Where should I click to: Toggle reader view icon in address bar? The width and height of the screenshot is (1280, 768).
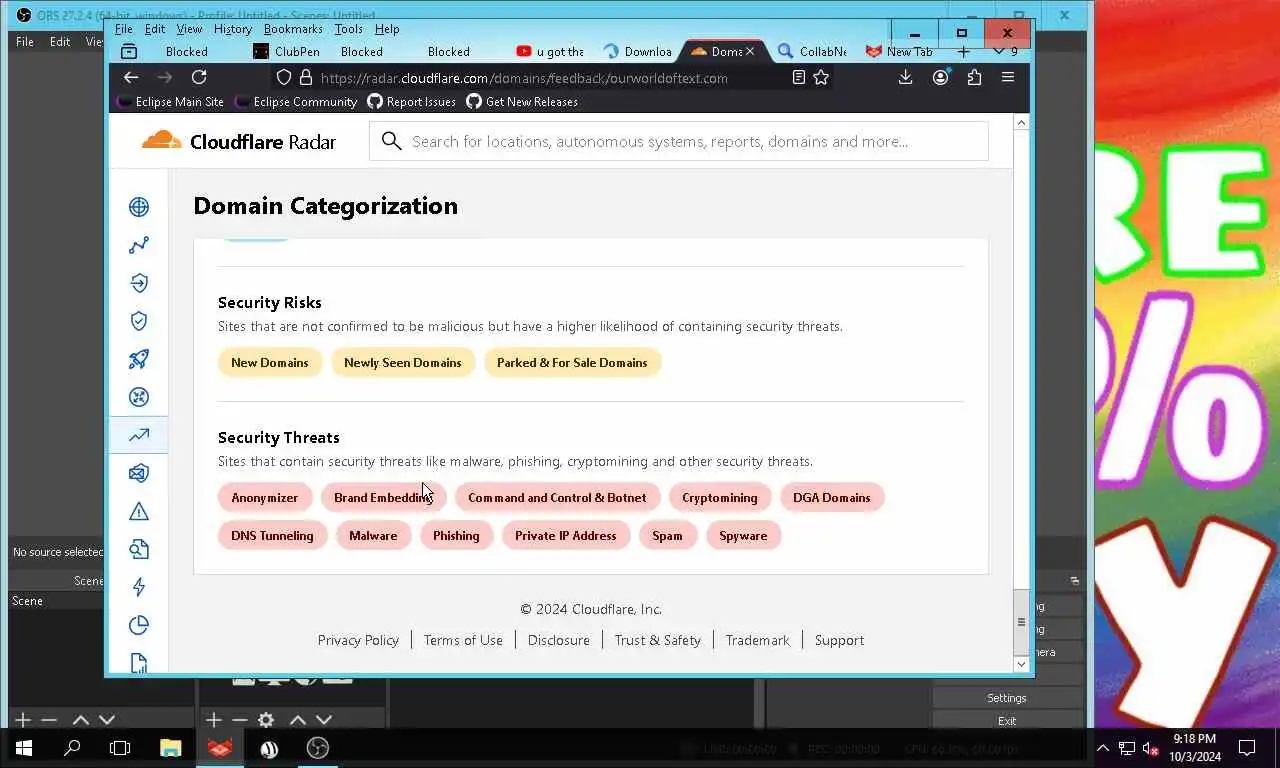pyautogui.click(x=798, y=77)
